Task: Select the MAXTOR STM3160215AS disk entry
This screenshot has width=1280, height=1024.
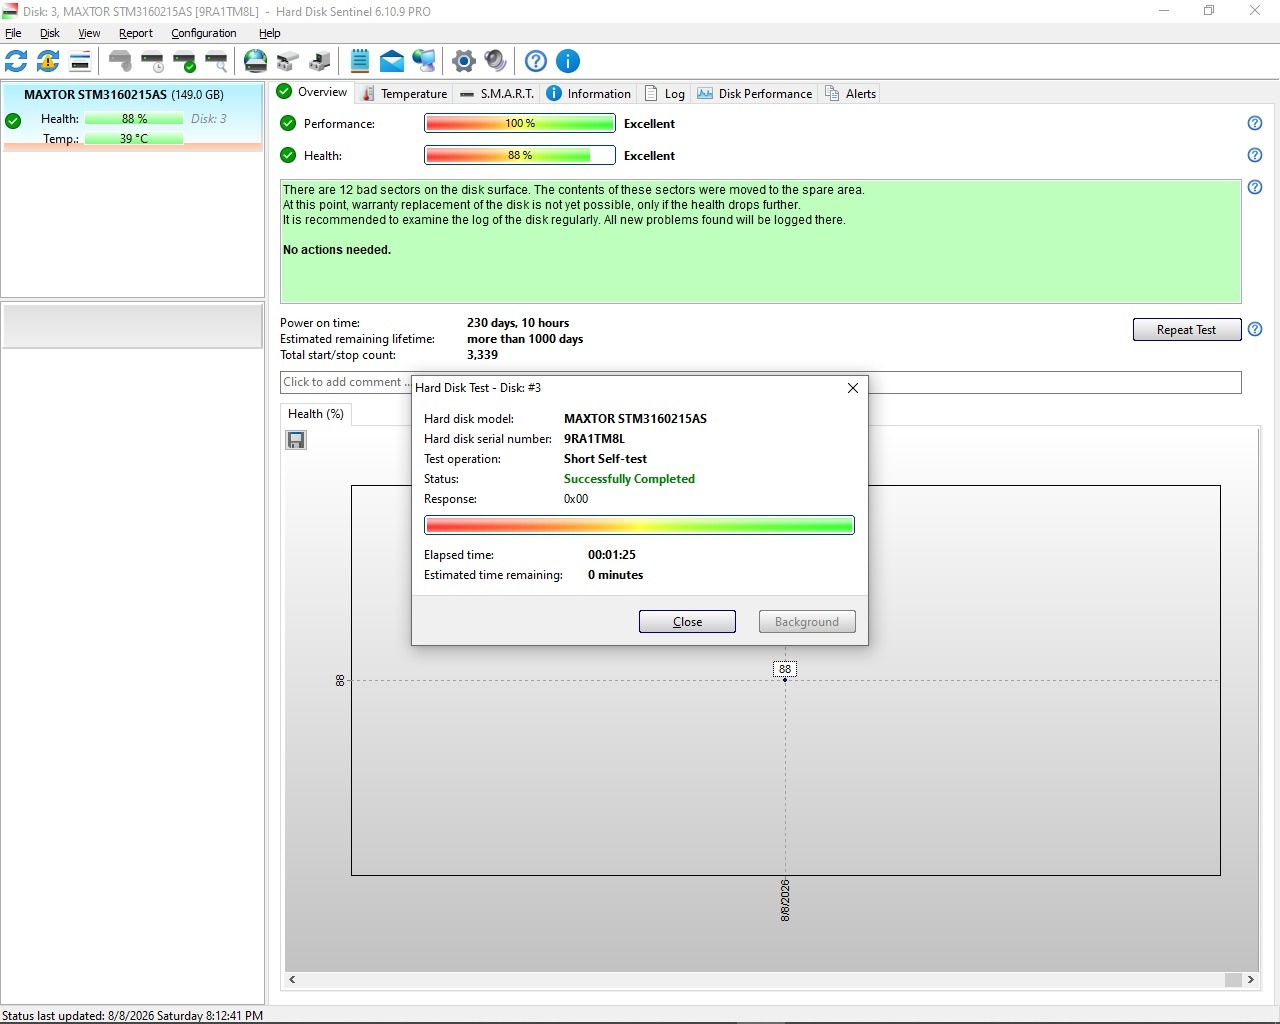Action: click(x=133, y=116)
